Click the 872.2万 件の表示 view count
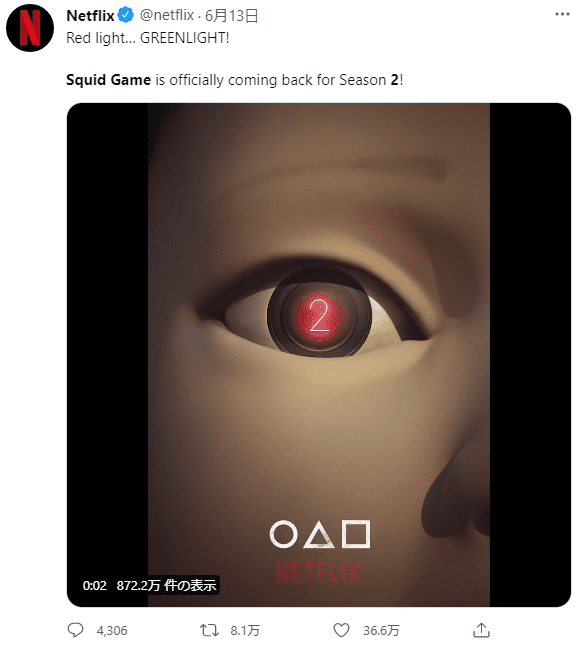583x657 pixels. pyautogui.click(x=166, y=585)
